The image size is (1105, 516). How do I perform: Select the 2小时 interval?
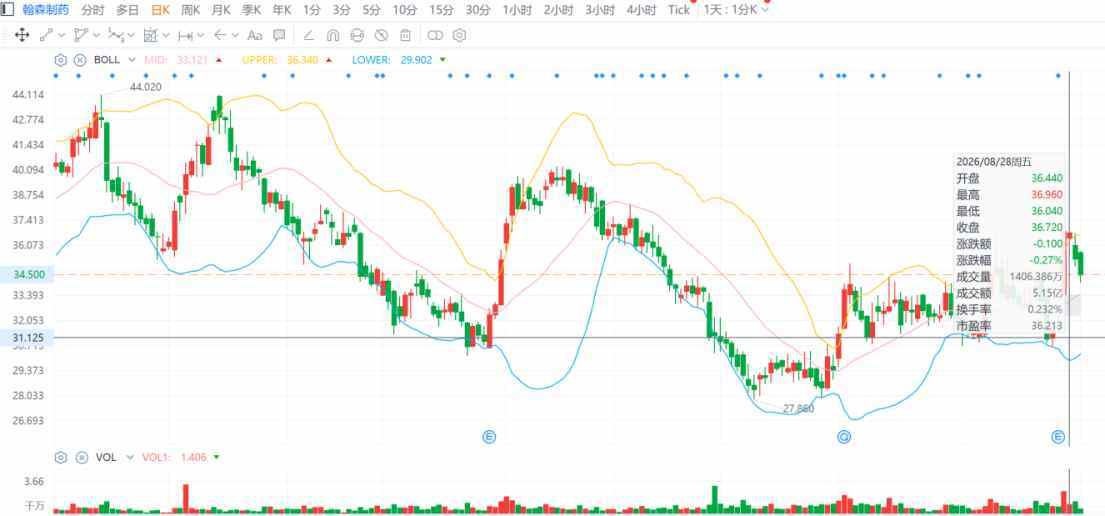[559, 10]
